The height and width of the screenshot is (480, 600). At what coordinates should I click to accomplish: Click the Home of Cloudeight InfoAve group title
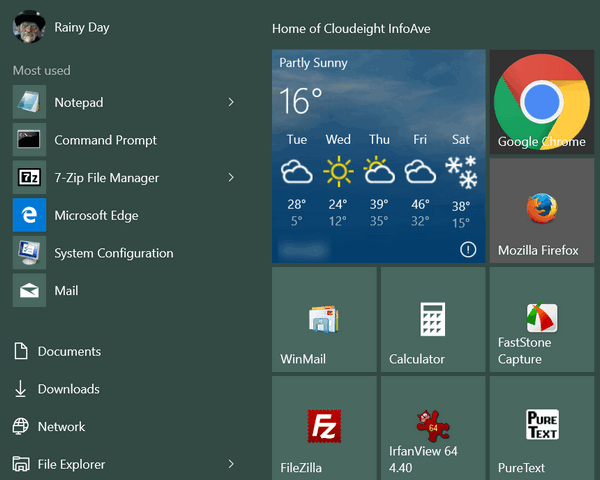pos(351,29)
